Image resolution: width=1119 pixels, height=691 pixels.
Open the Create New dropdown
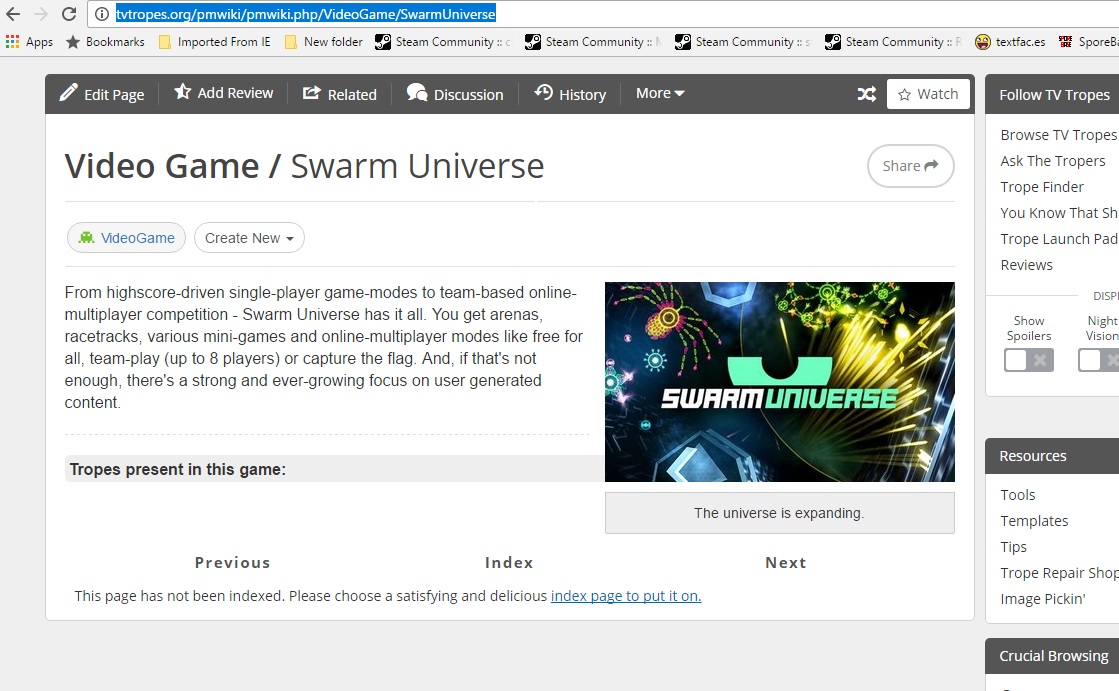pyautogui.click(x=249, y=238)
